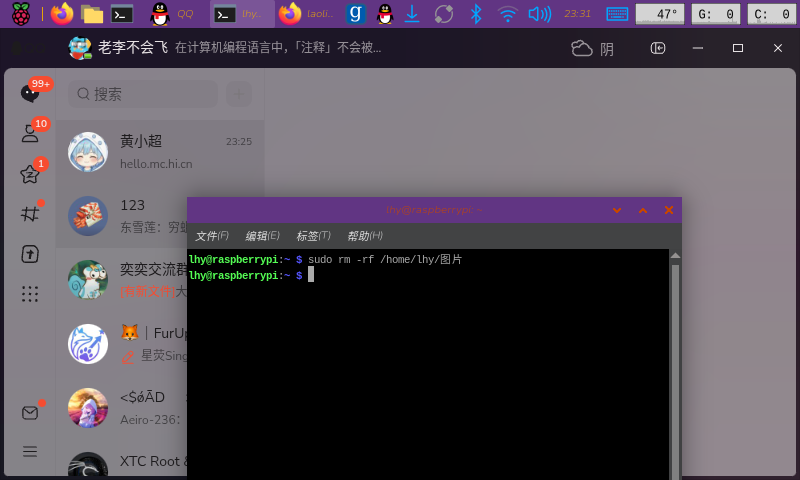The image size is (800, 480).
Task: Click the nine-dot apps grid icon
Action: pyautogui.click(x=30, y=294)
